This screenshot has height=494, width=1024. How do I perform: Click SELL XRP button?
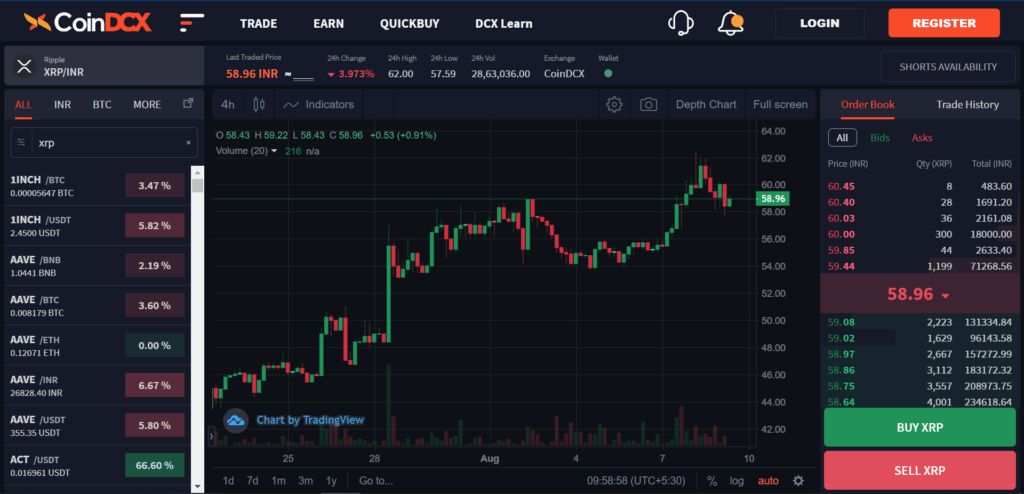pos(920,470)
